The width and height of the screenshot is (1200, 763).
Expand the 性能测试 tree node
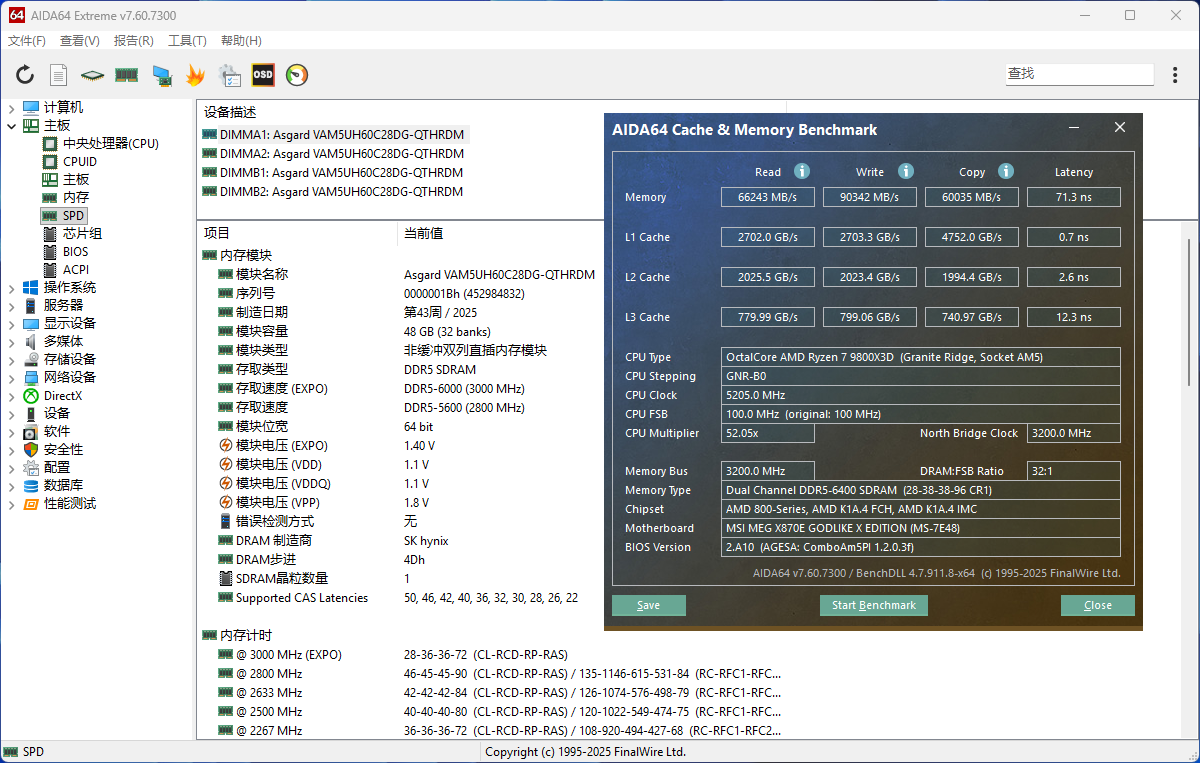click(12, 504)
